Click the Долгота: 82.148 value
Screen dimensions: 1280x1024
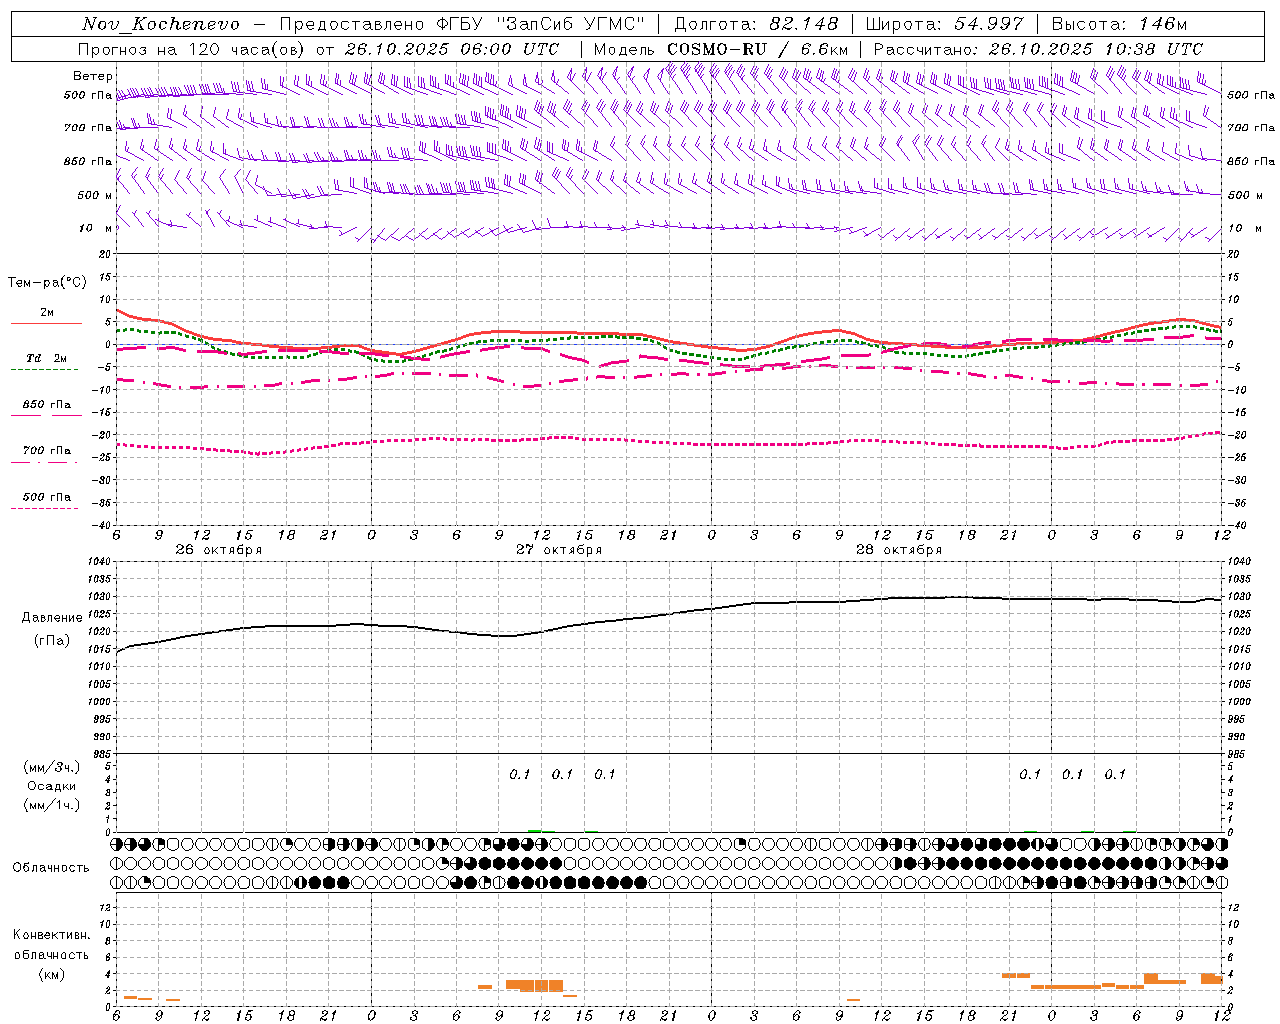point(756,24)
